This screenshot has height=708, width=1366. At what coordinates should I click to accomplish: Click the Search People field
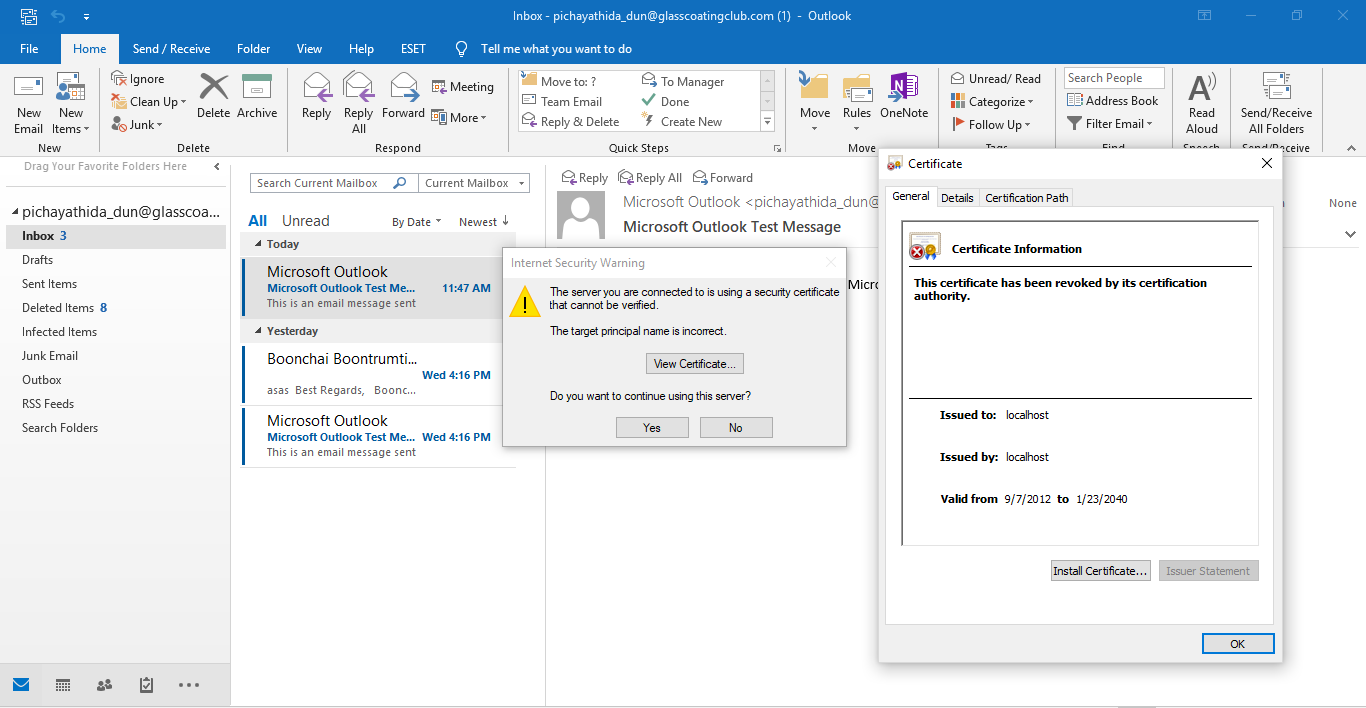tap(1114, 78)
